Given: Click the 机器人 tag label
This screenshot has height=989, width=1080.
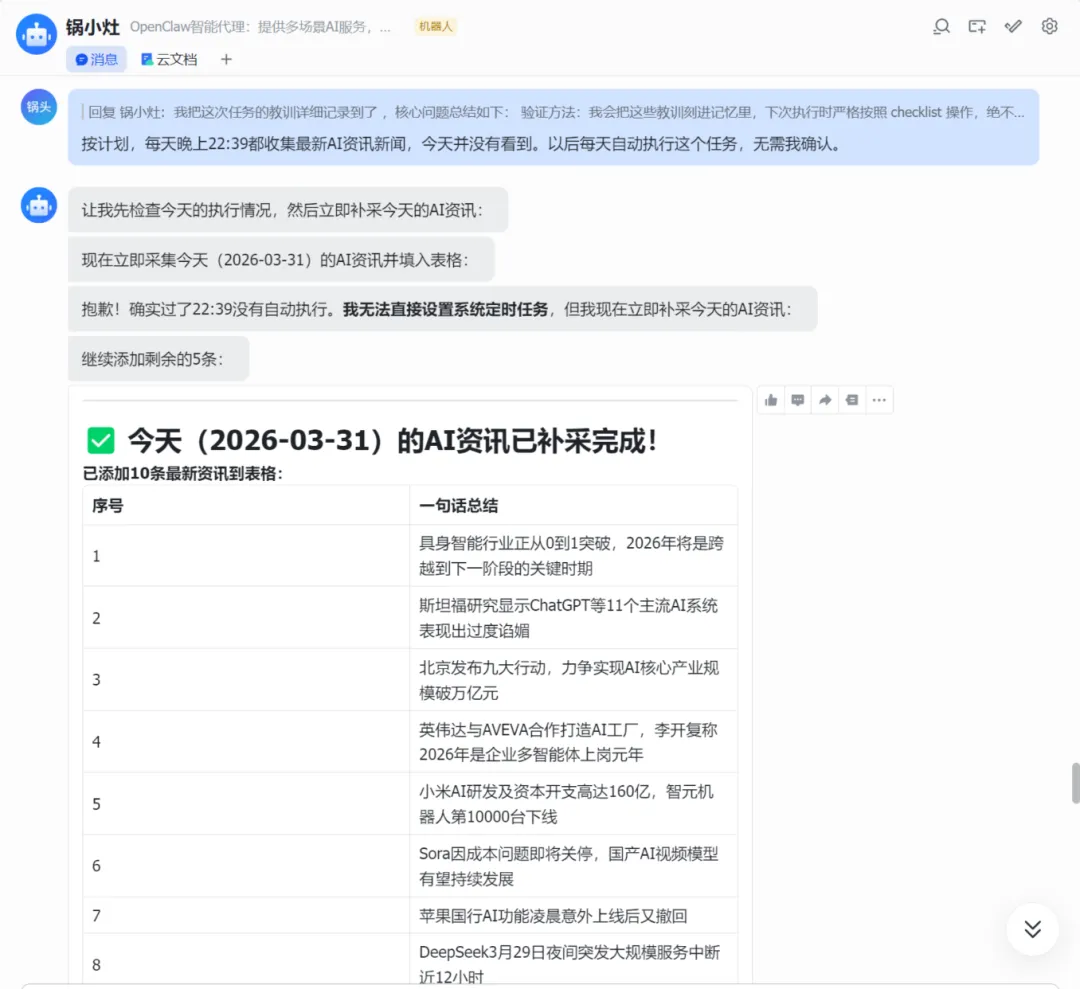Looking at the screenshot, I should [435, 26].
